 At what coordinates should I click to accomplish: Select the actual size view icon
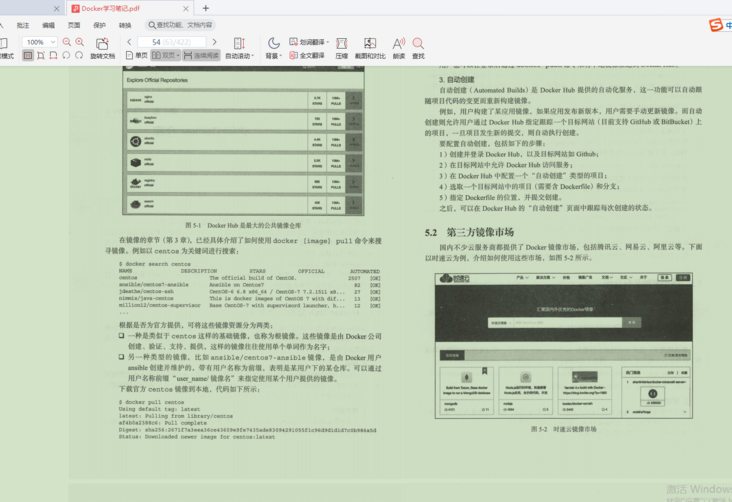pyautogui.click(x=28, y=56)
